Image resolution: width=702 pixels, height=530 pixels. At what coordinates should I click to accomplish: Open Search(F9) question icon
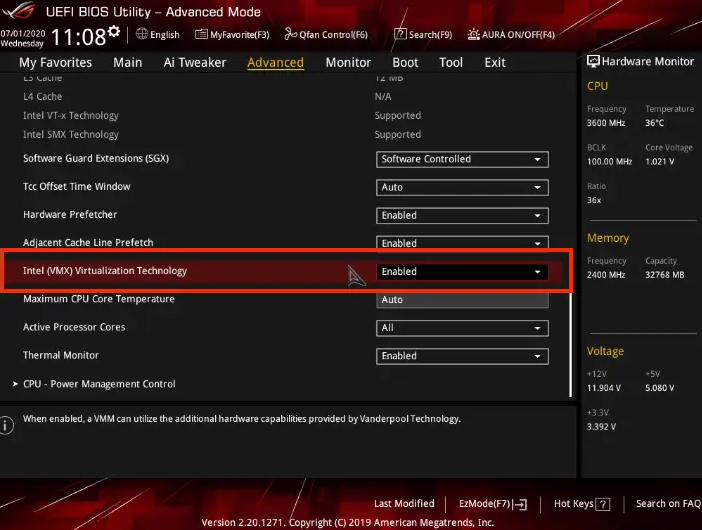click(x=400, y=34)
